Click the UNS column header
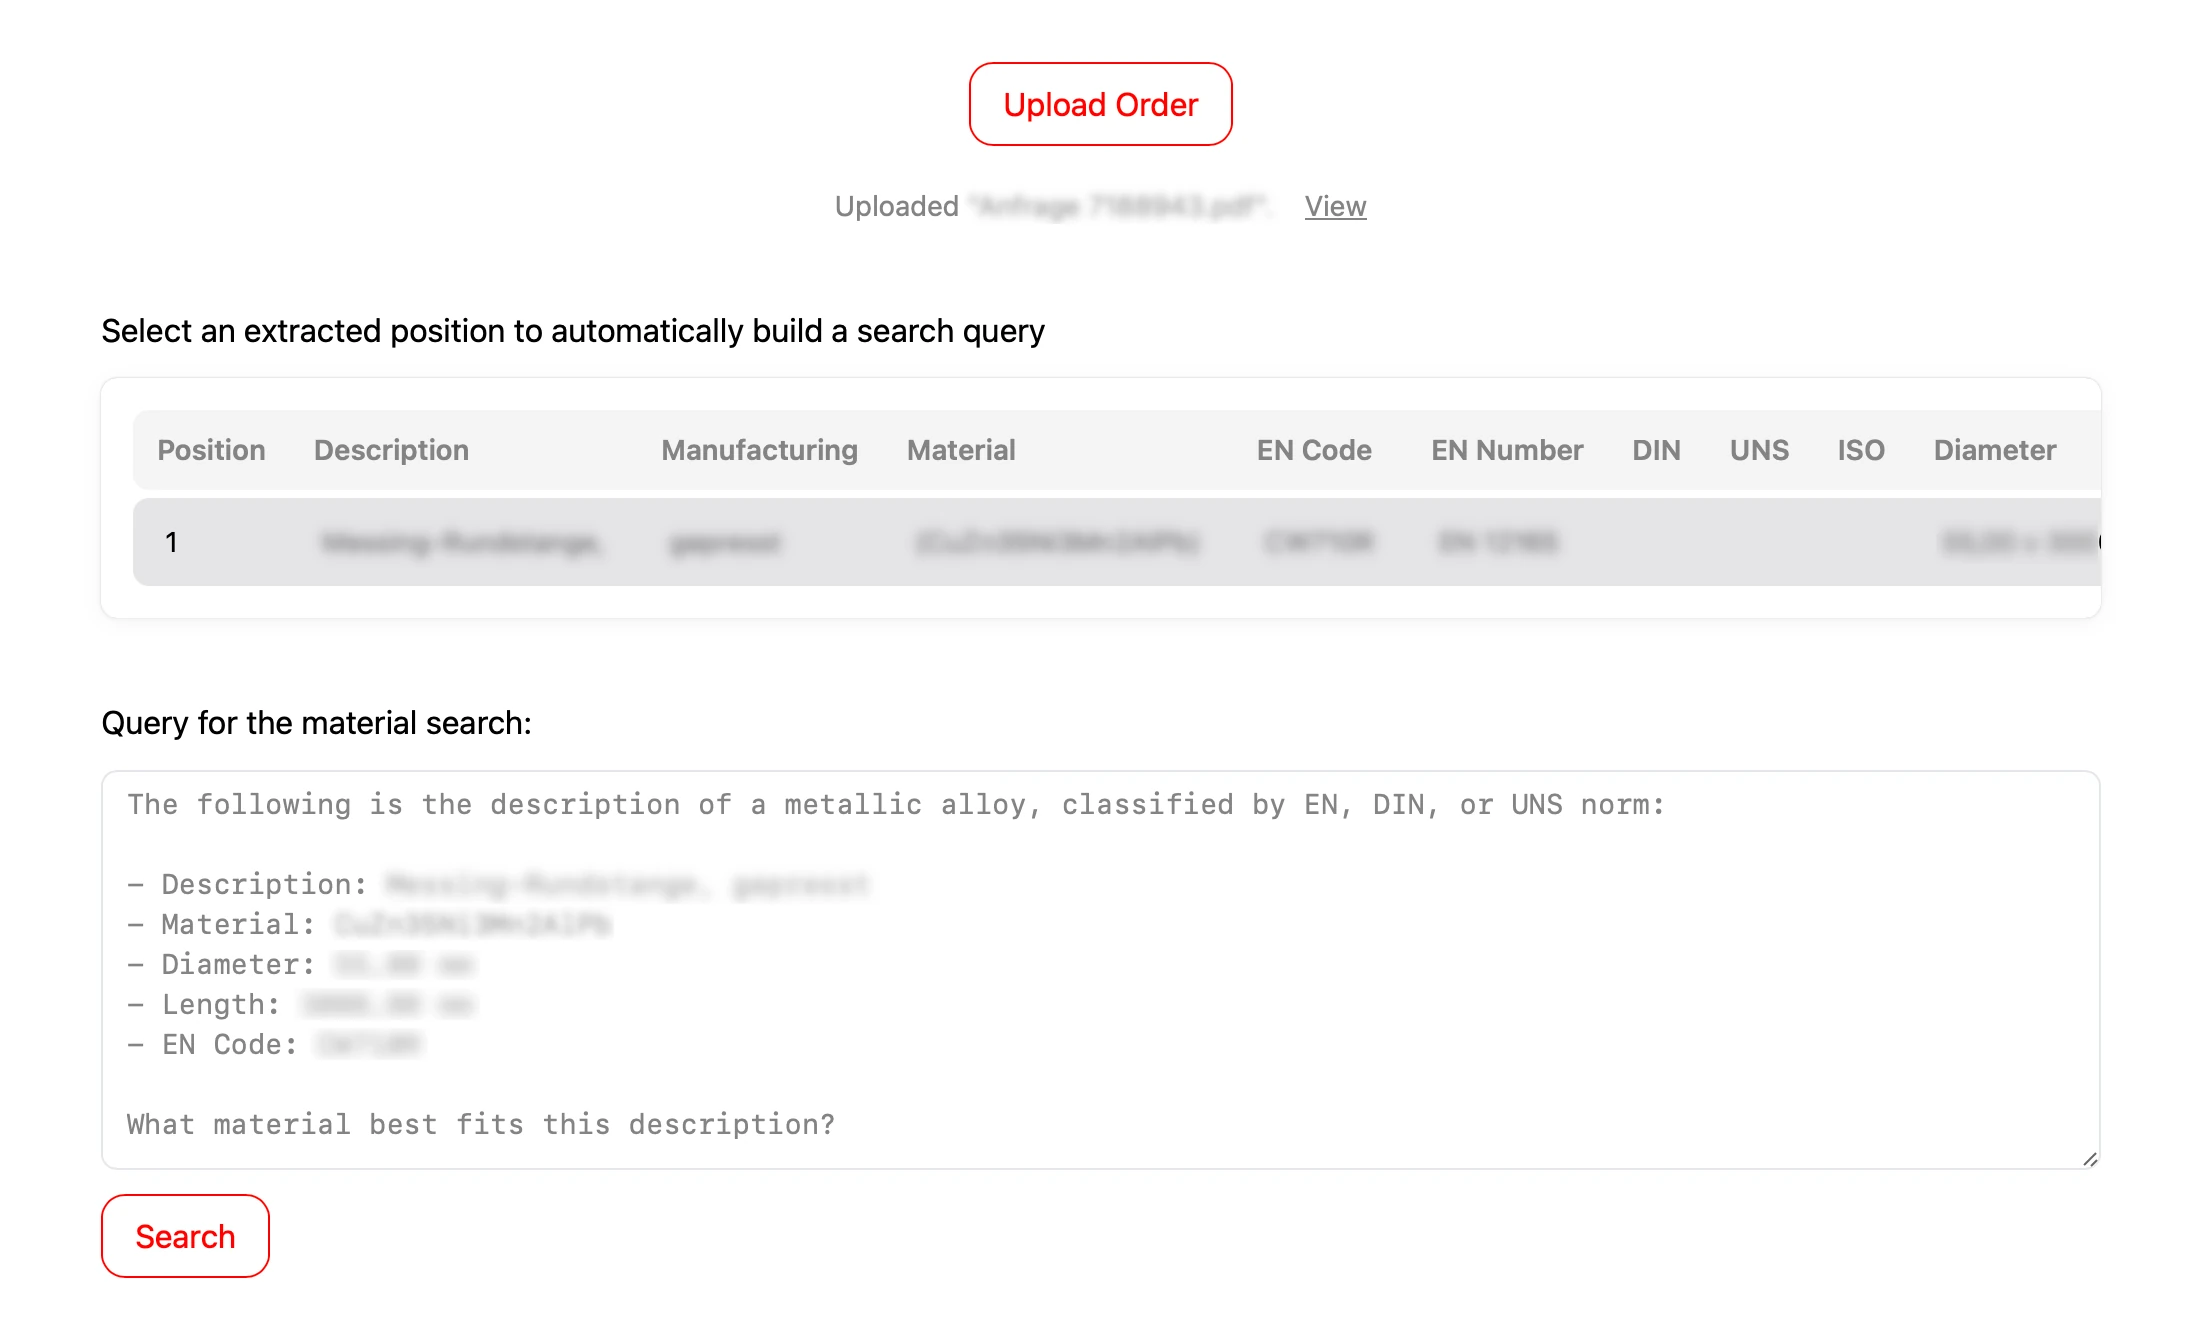Image resolution: width=2201 pixels, height=1336 pixels. point(1758,450)
